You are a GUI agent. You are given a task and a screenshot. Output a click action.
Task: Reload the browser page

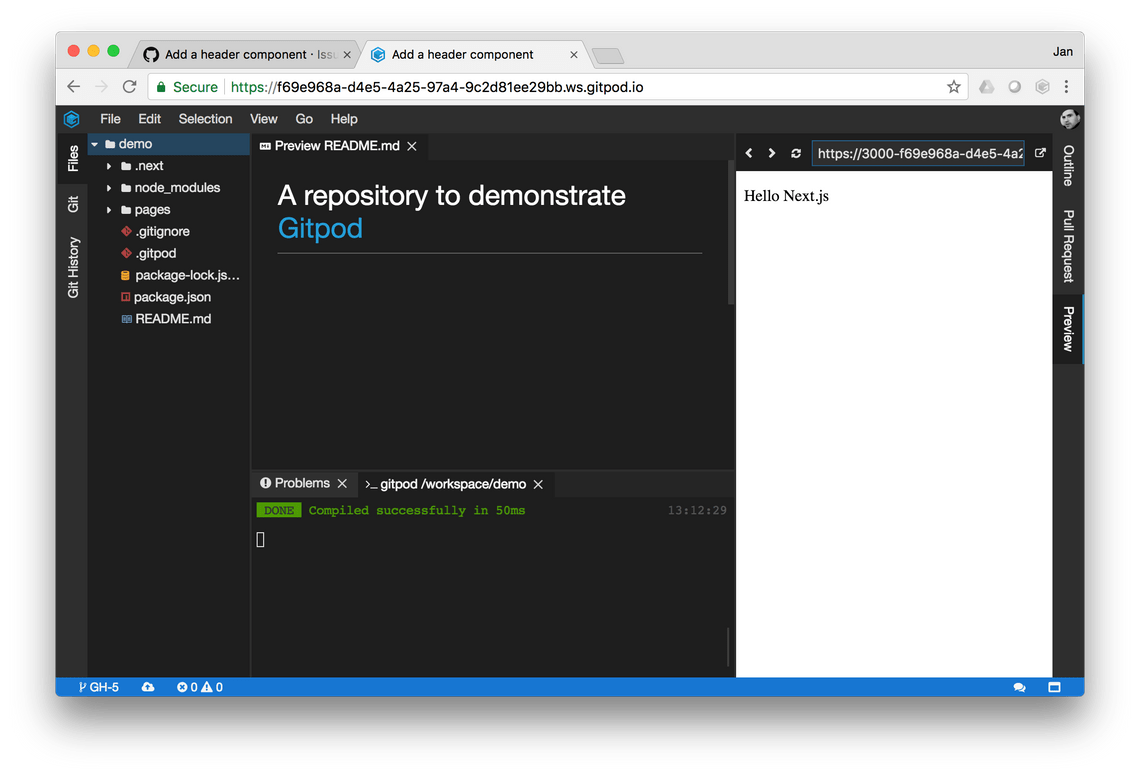coord(129,87)
